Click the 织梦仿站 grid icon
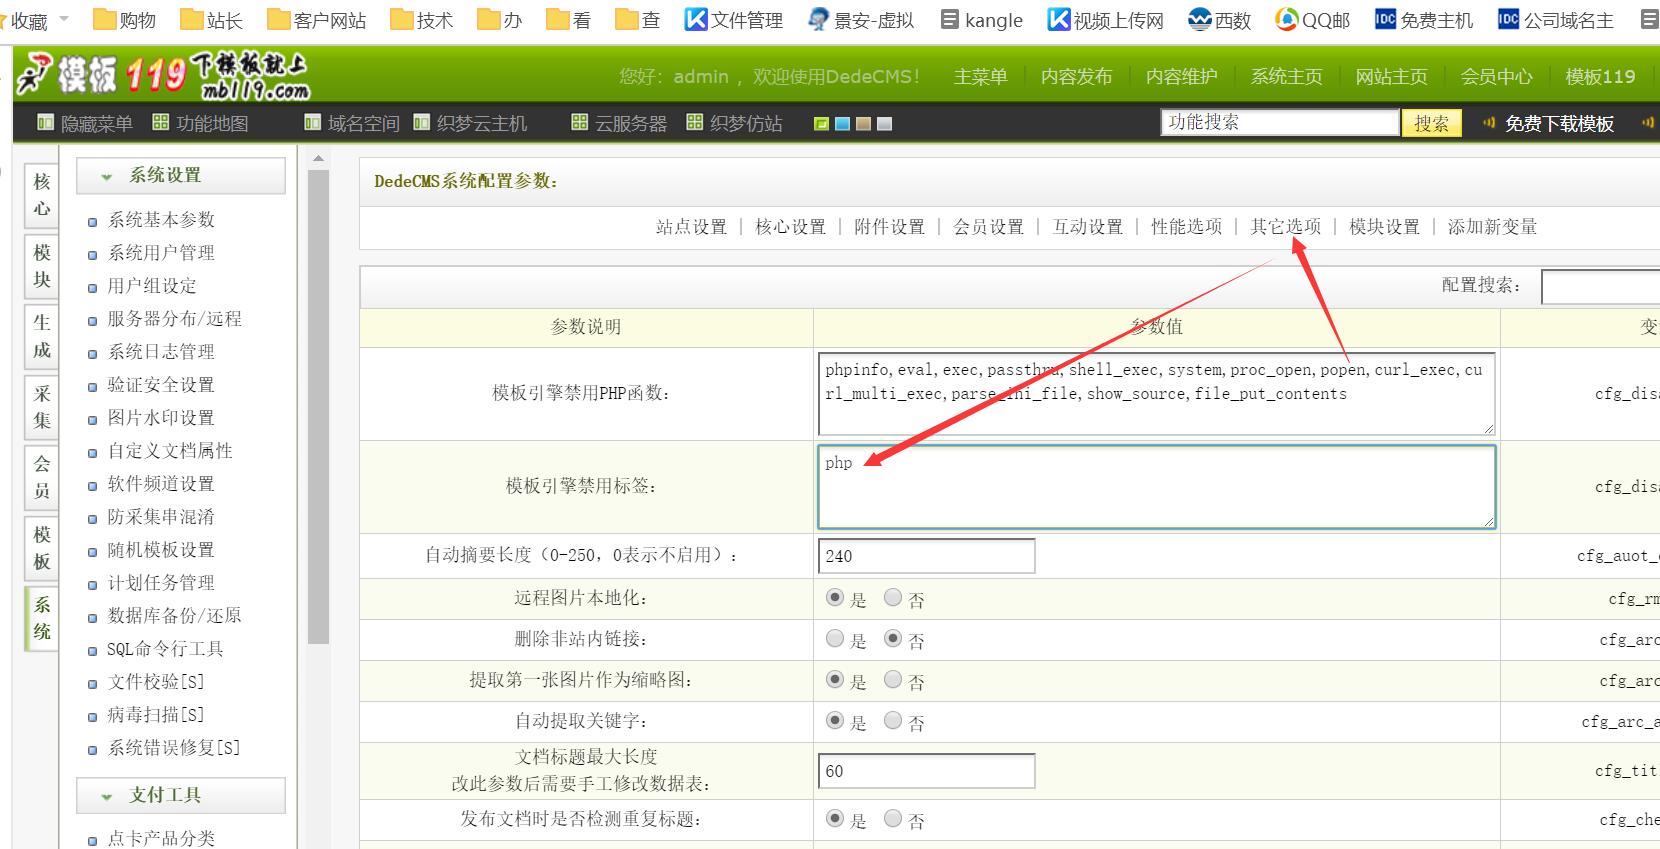Image resolution: width=1660 pixels, height=849 pixels. pyautogui.click(x=694, y=123)
